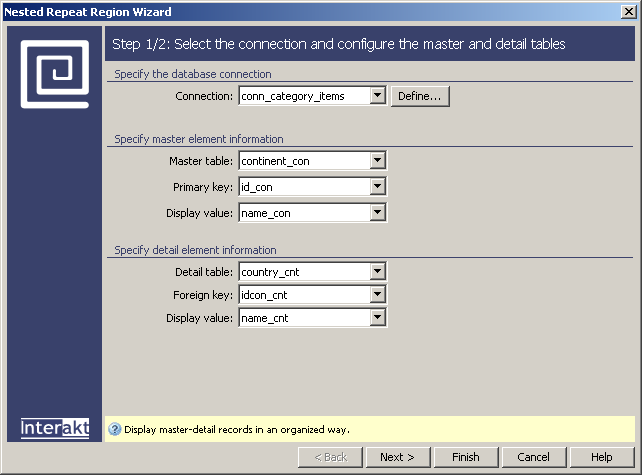
Task: Open Help for the wizard
Action: pos(601,457)
